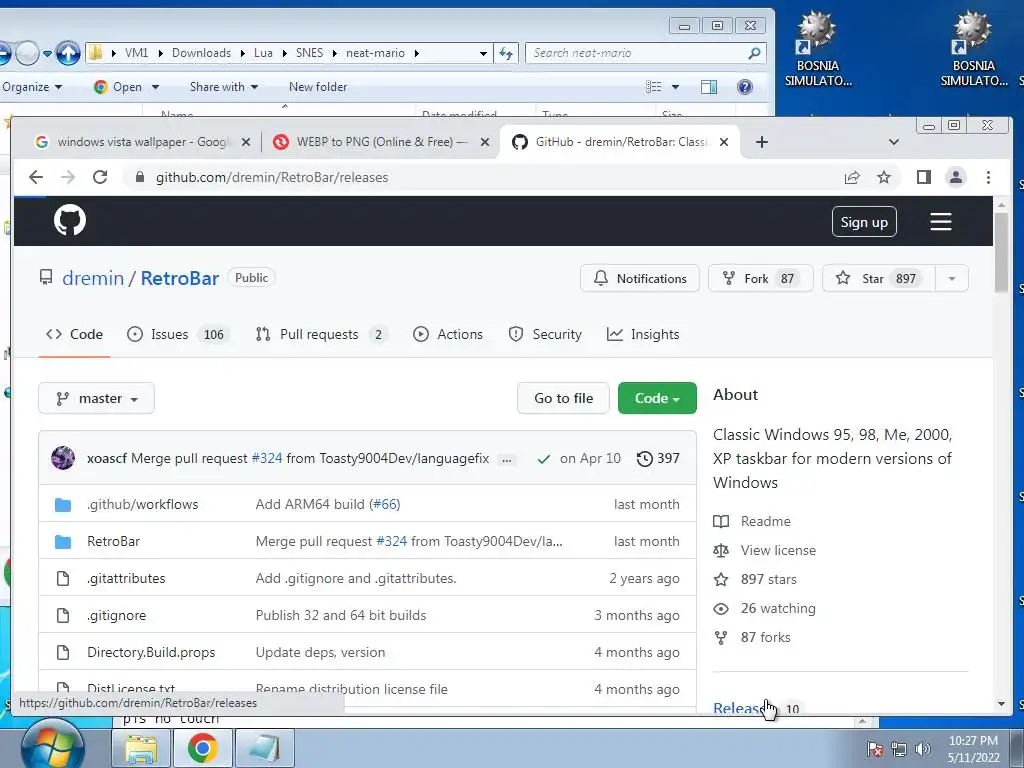Open Chrome three-dot menu

coord(988,177)
